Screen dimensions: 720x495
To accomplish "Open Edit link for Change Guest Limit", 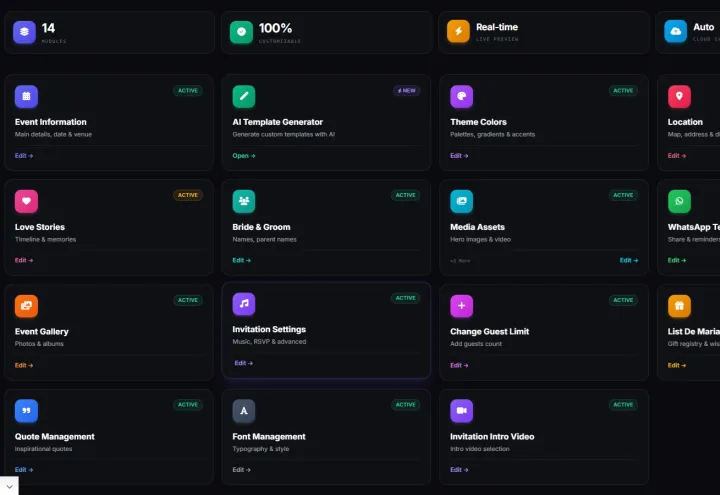I will click(459, 366).
